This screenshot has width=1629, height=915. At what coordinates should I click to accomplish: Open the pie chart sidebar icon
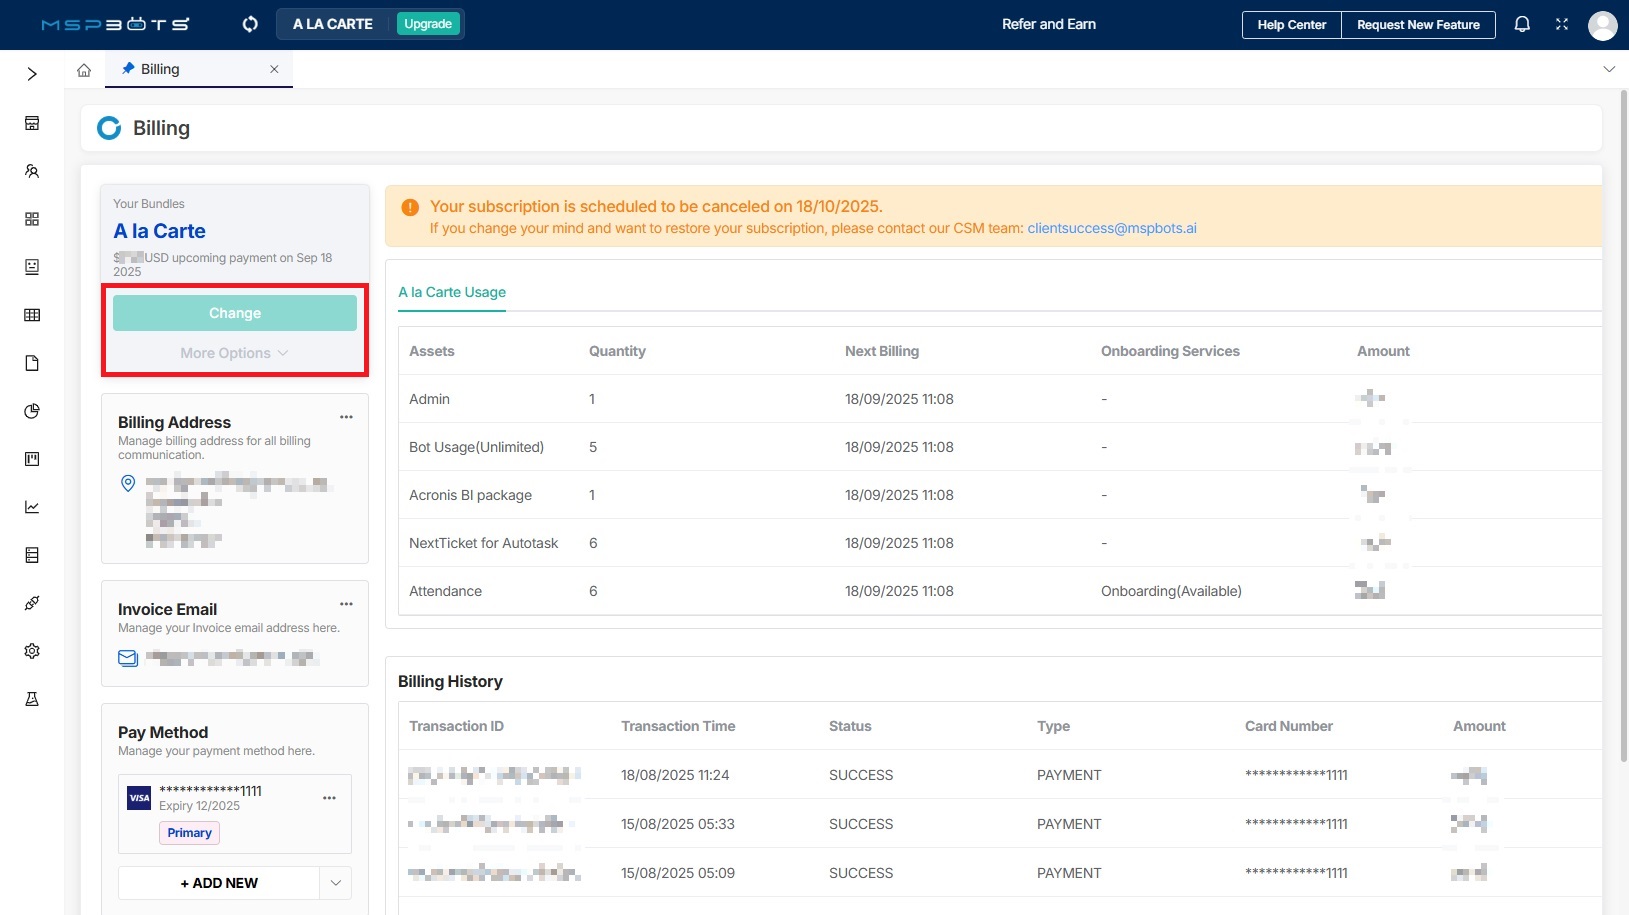(32, 411)
